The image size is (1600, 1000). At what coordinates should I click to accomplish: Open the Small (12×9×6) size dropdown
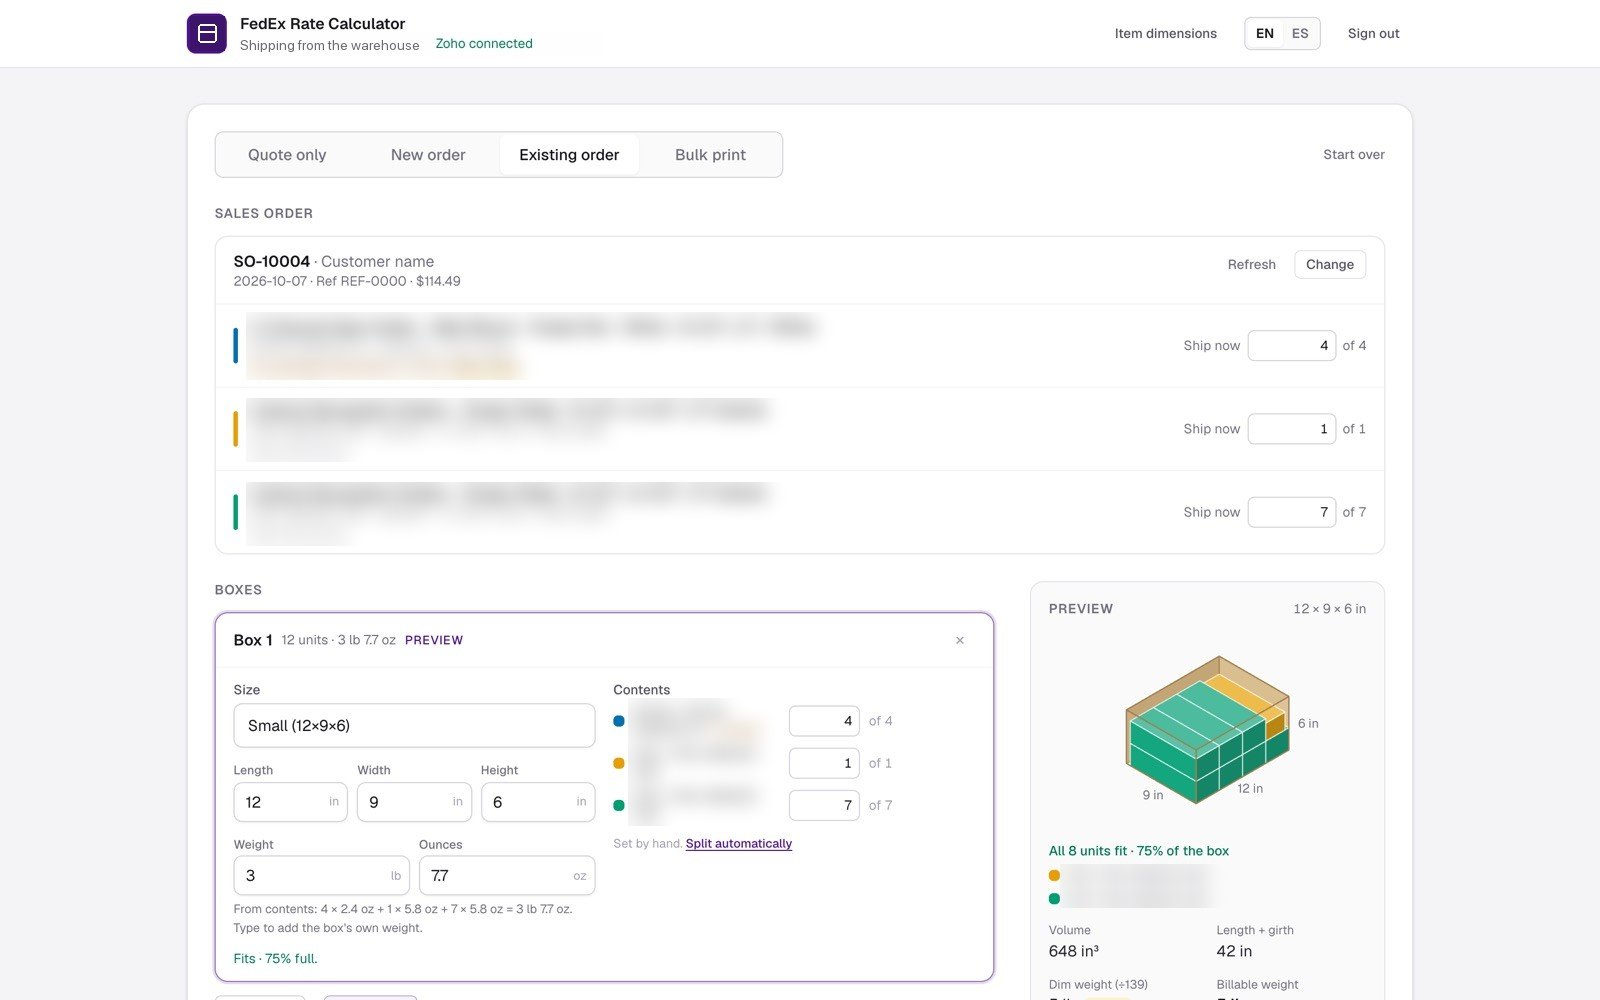[x=414, y=725]
